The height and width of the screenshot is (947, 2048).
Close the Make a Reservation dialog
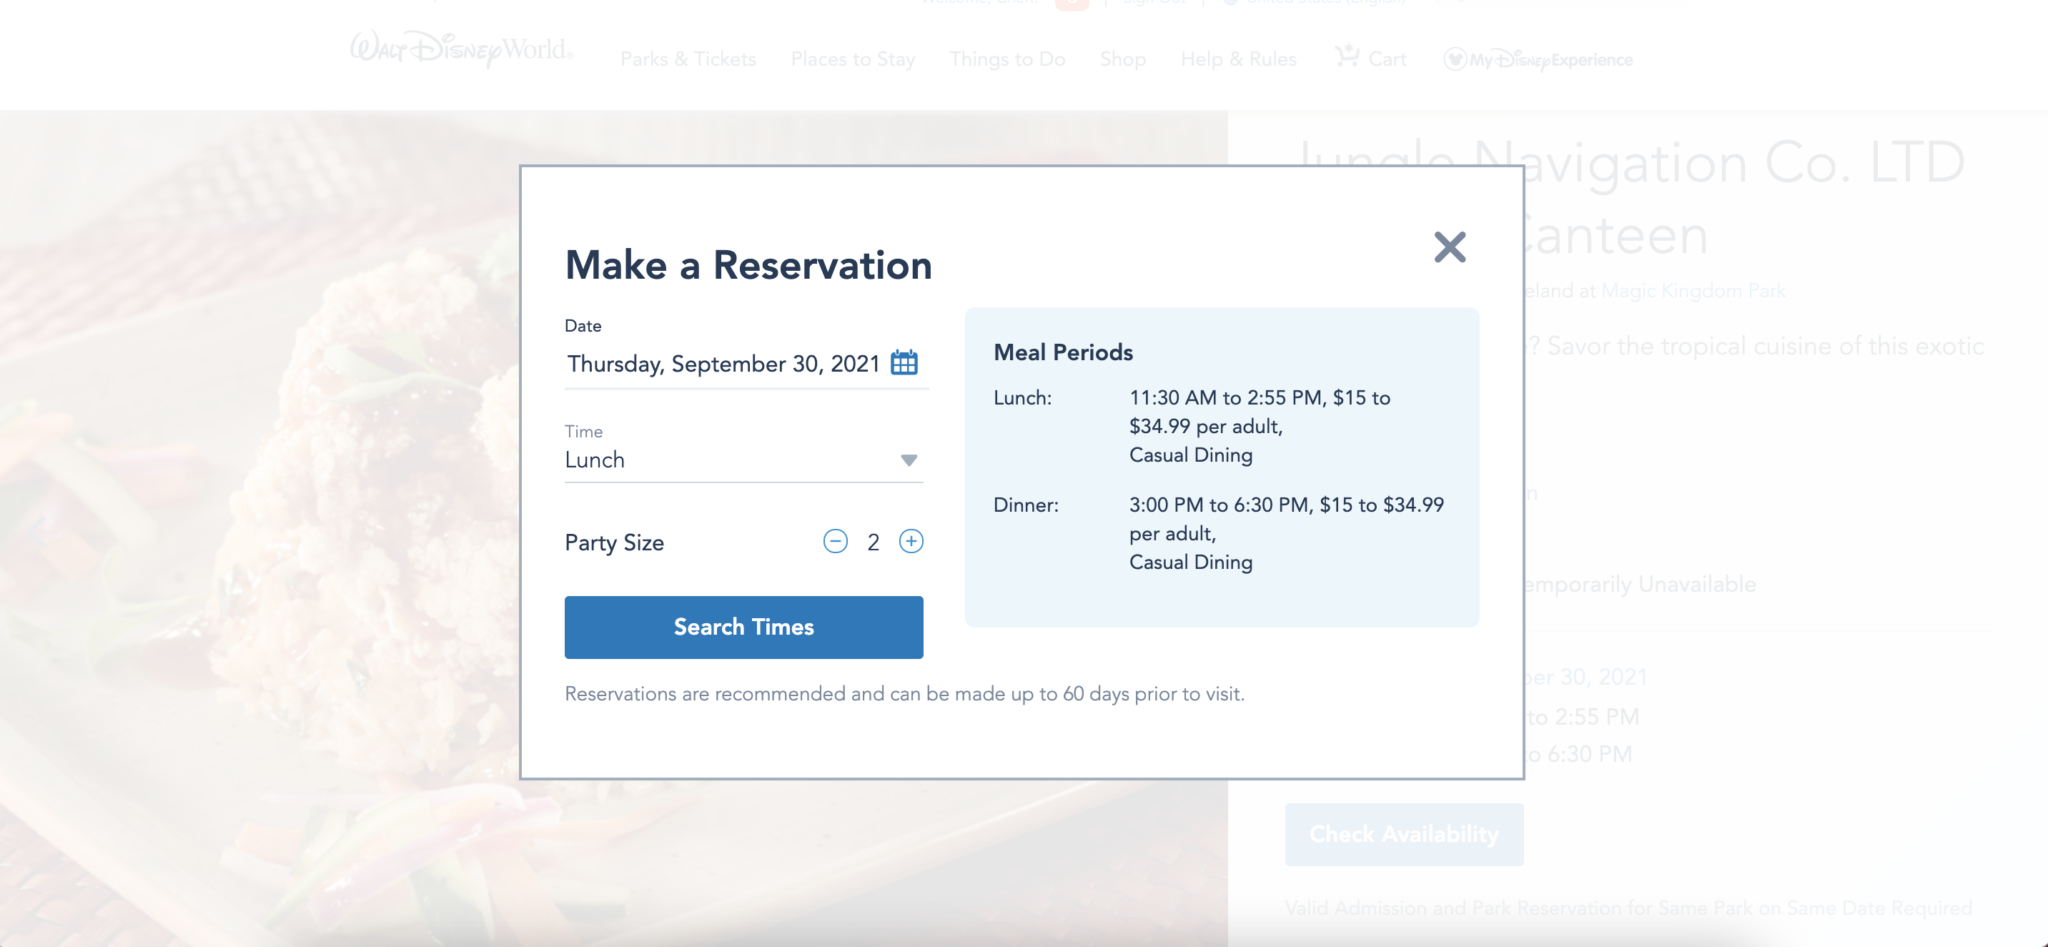(1449, 247)
